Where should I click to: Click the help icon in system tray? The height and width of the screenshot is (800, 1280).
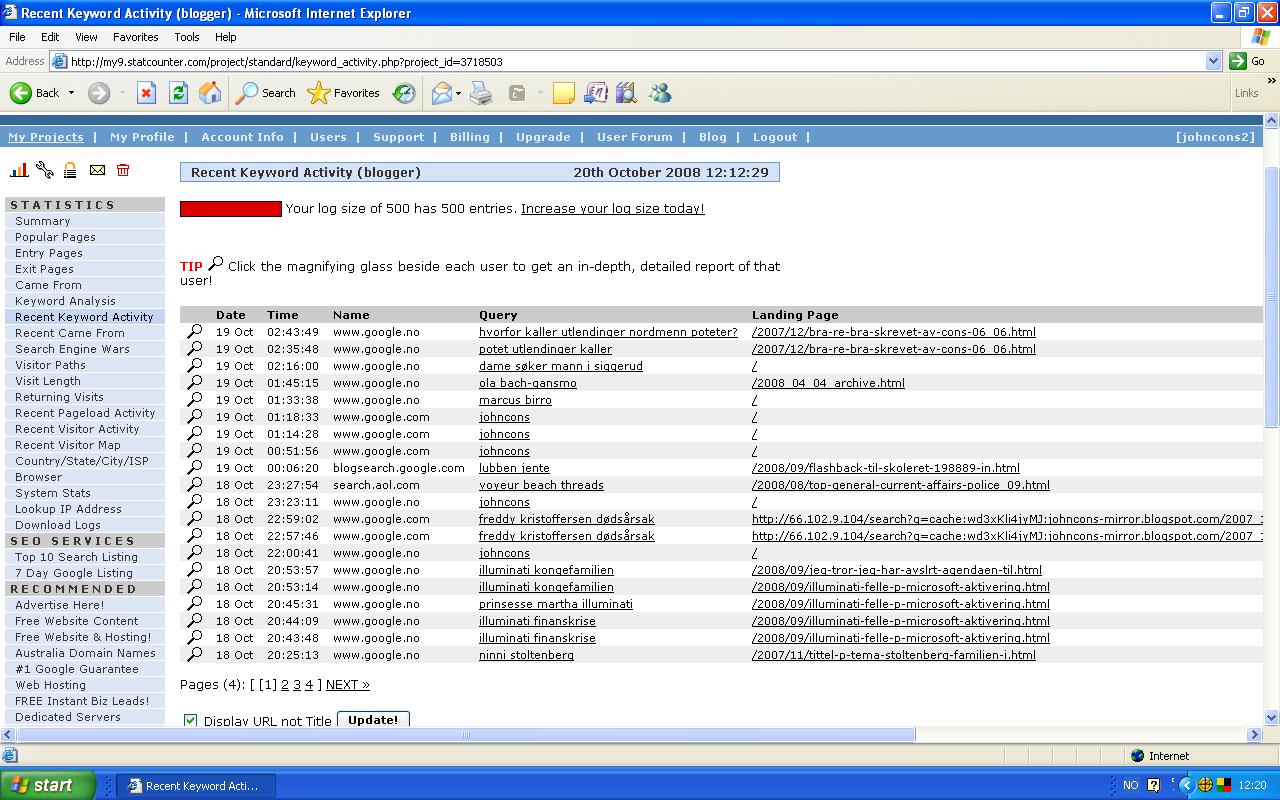pyautogui.click(x=1153, y=785)
